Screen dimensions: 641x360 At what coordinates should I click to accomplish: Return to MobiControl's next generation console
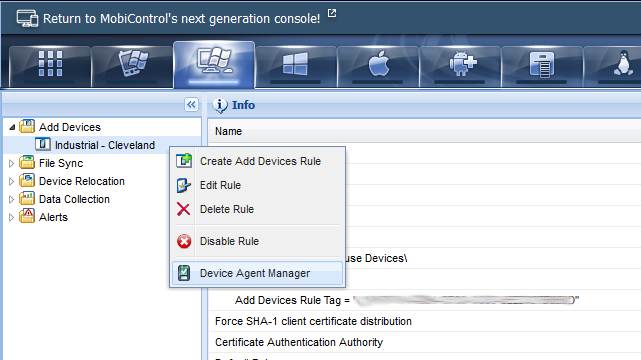182,19
